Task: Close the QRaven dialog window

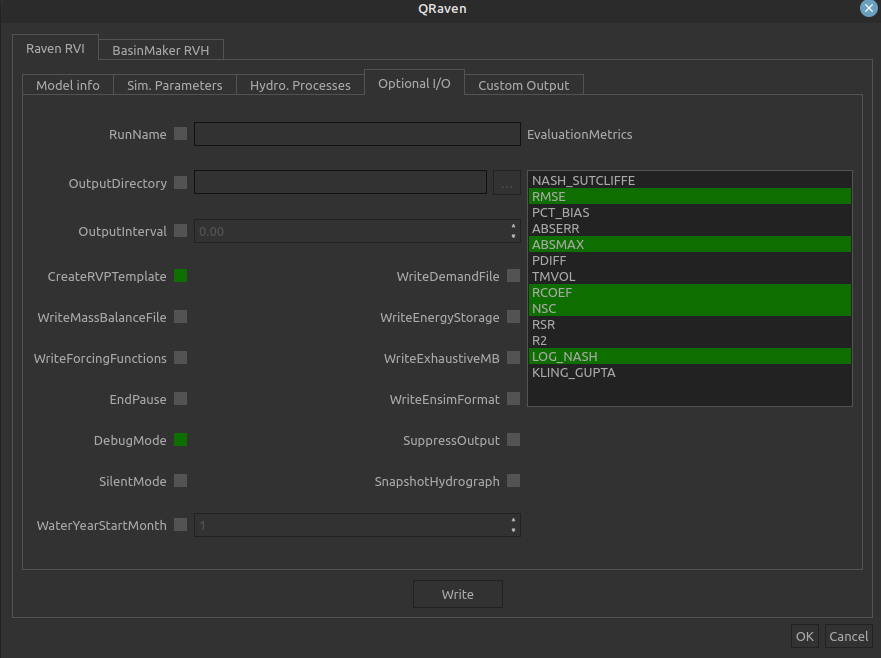Action: 869,8
